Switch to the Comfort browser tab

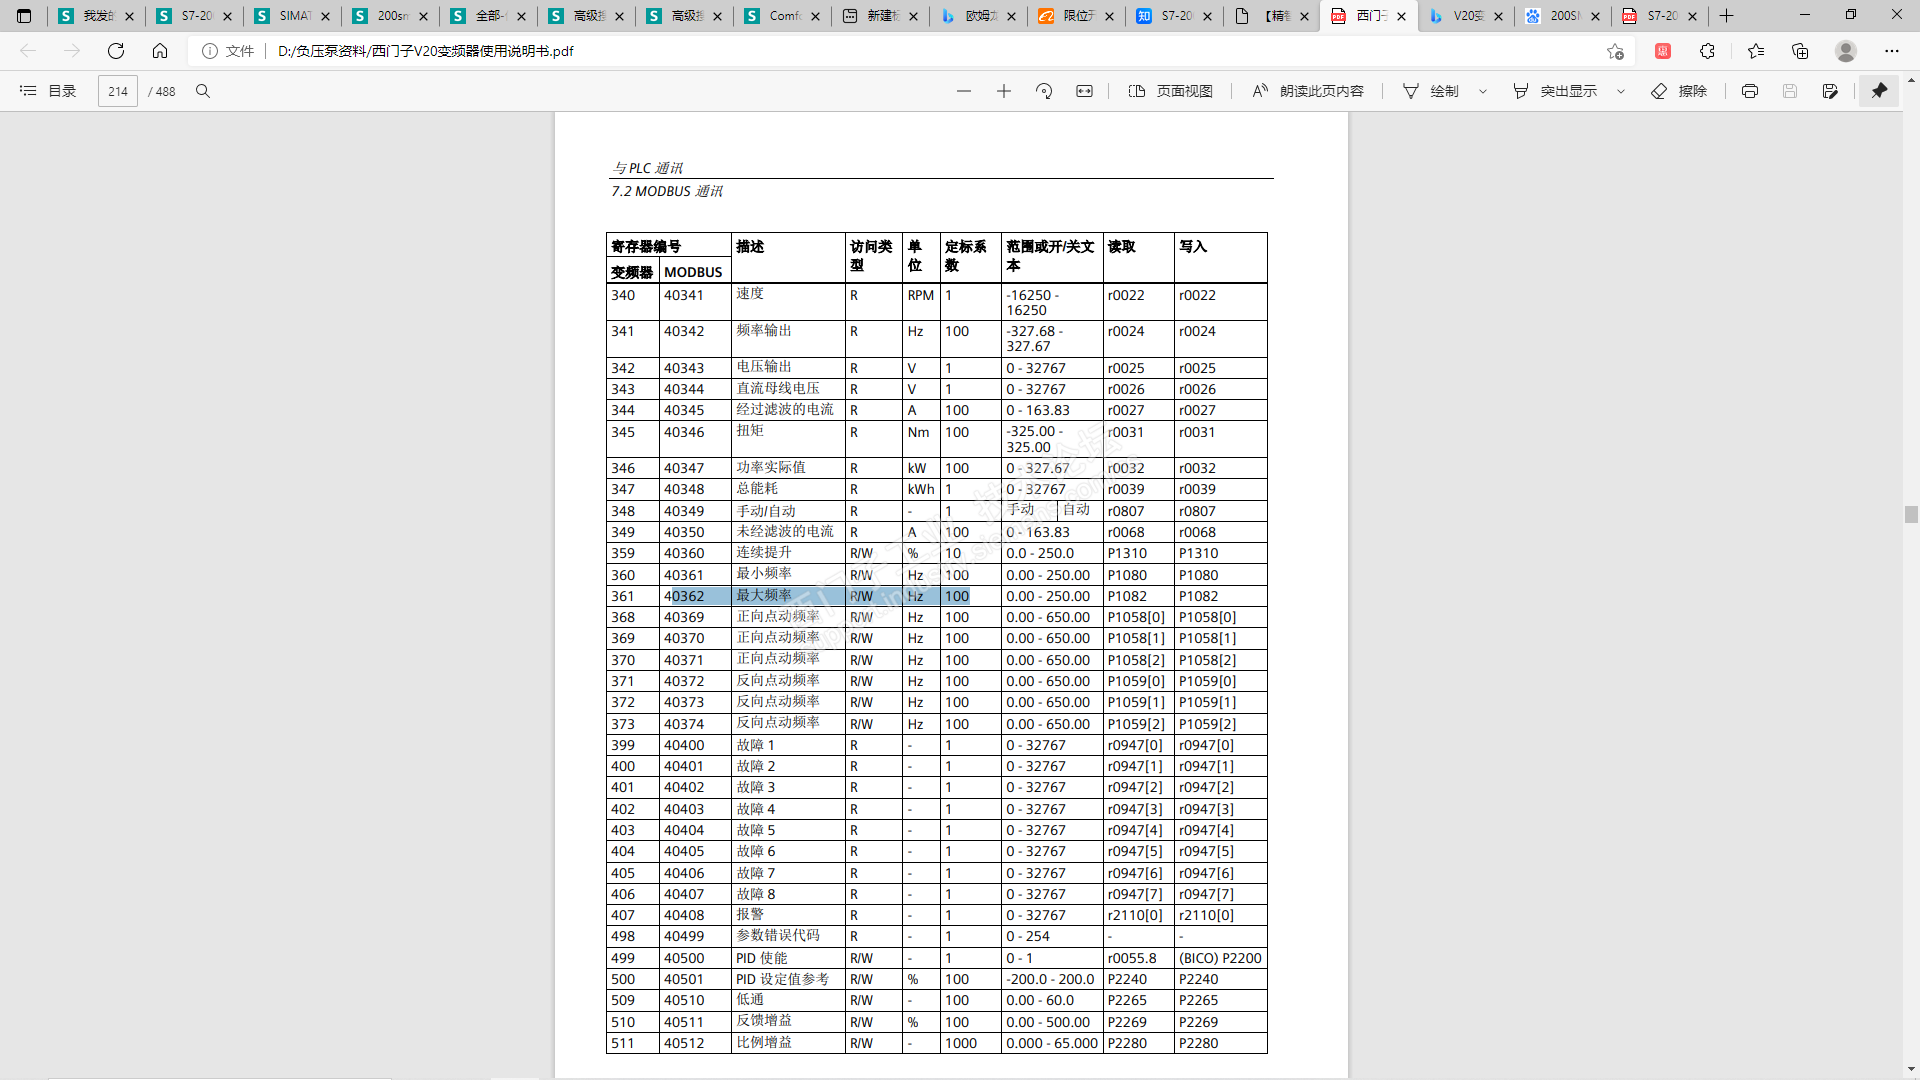pos(784,16)
